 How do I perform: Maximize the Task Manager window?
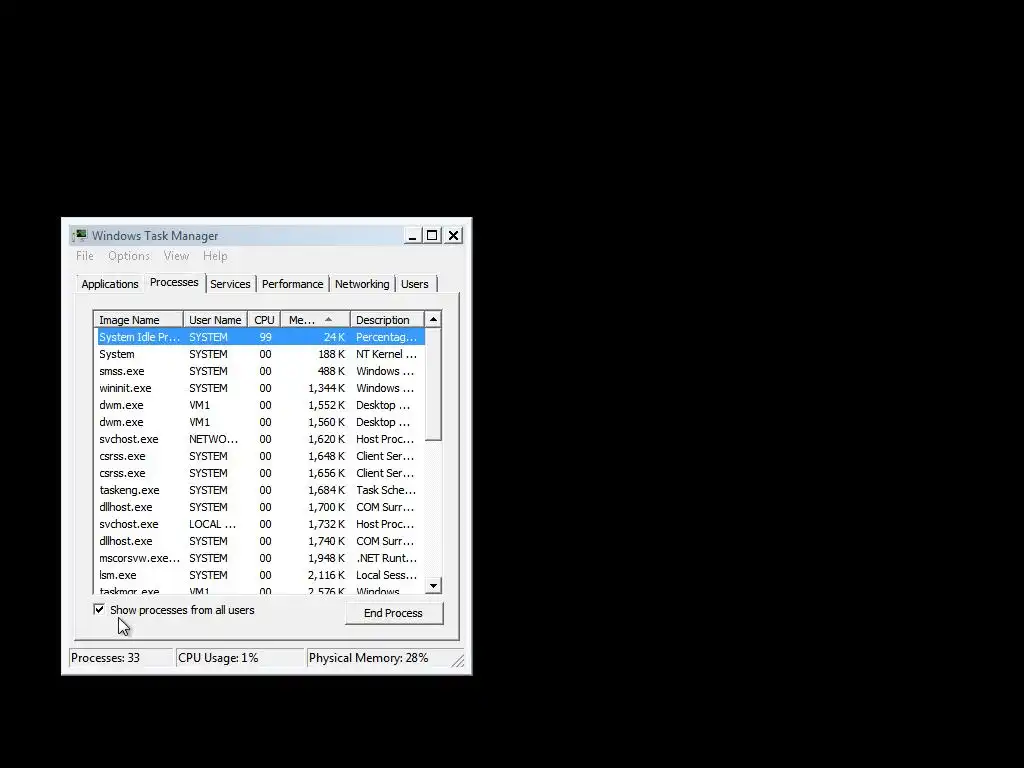(x=432, y=235)
